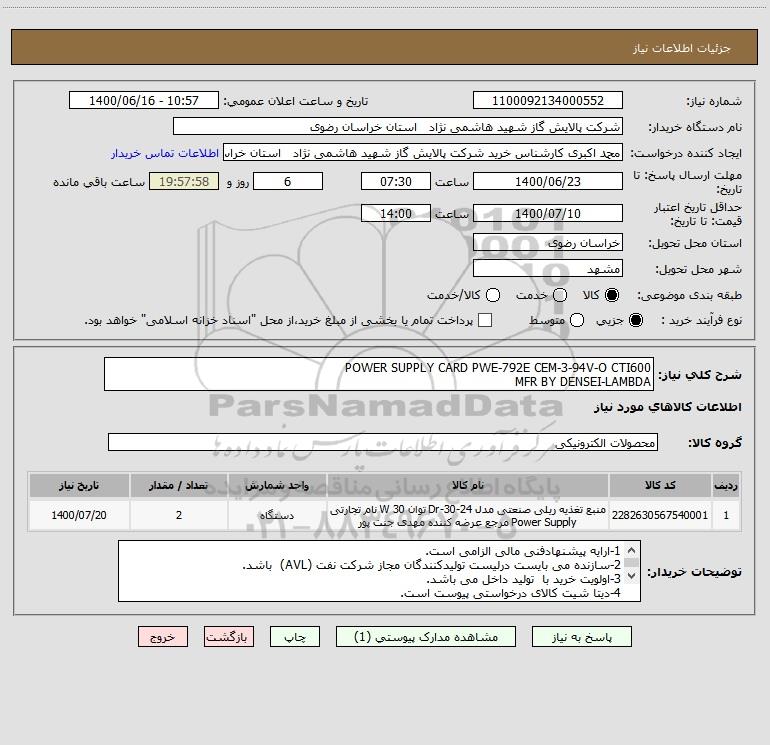This screenshot has width=770, height=745.
Task: Click the ردیف column header
Action: (726, 485)
